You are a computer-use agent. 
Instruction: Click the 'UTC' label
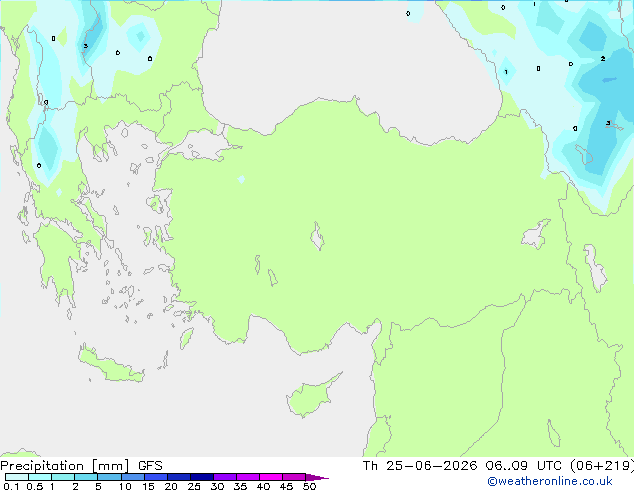[x=549, y=466]
